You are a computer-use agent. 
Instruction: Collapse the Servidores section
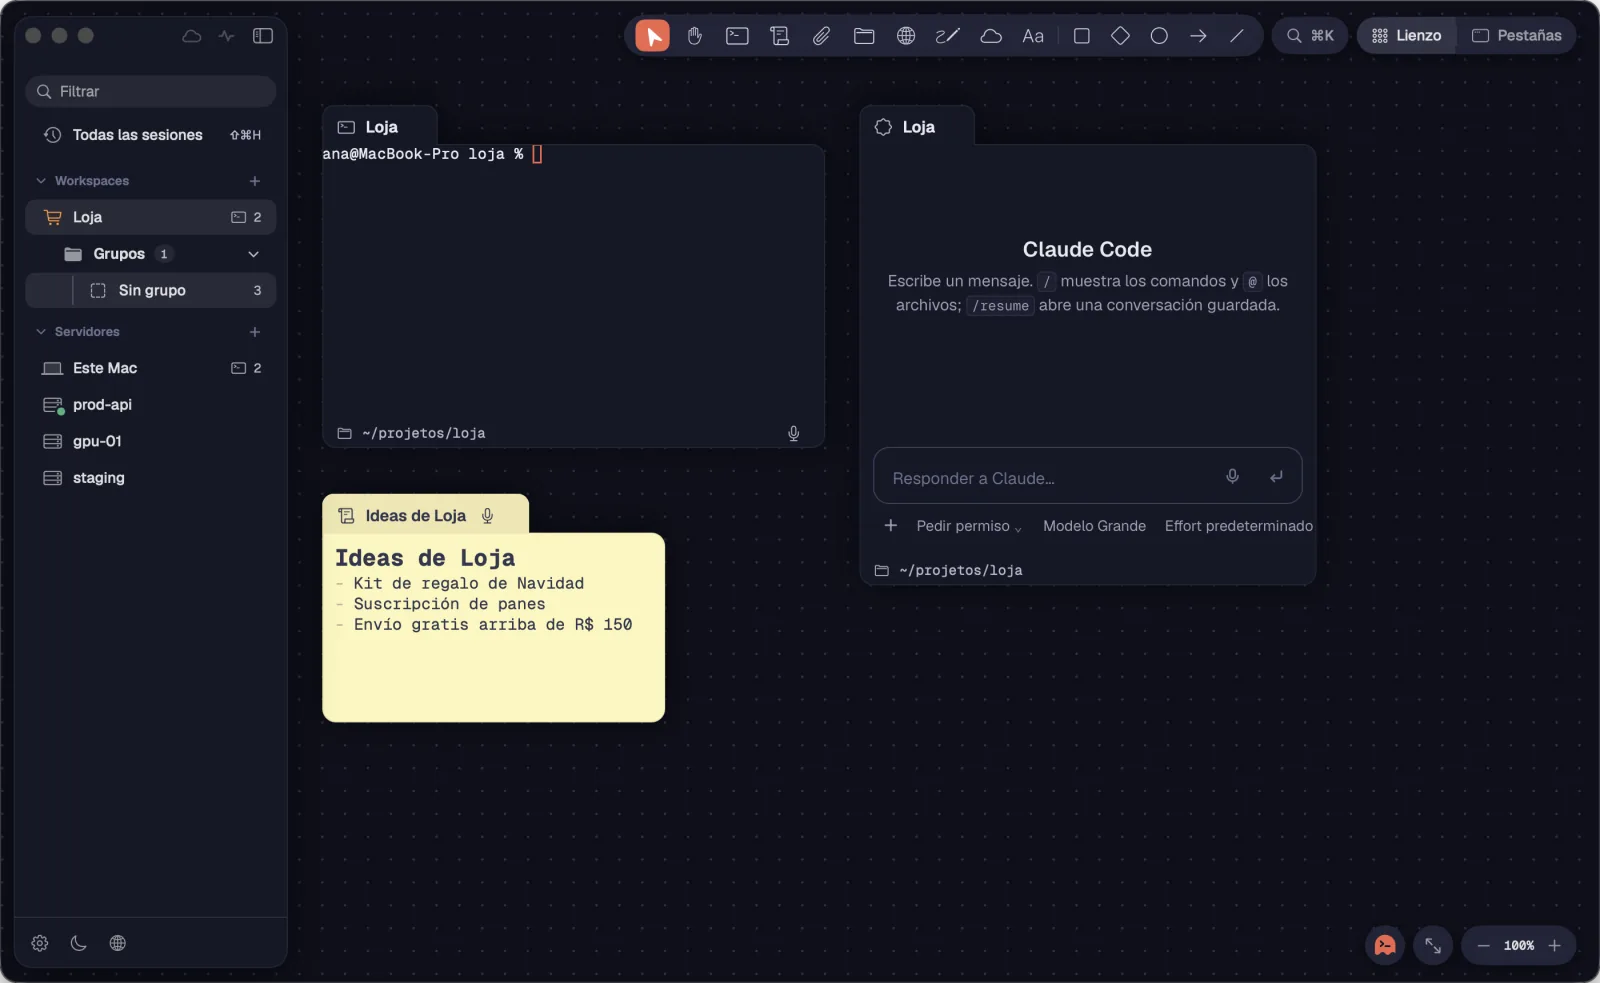tap(41, 332)
